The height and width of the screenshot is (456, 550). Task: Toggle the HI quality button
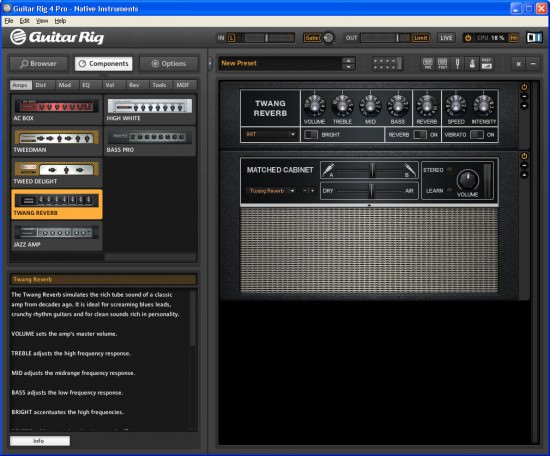point(514,38)
